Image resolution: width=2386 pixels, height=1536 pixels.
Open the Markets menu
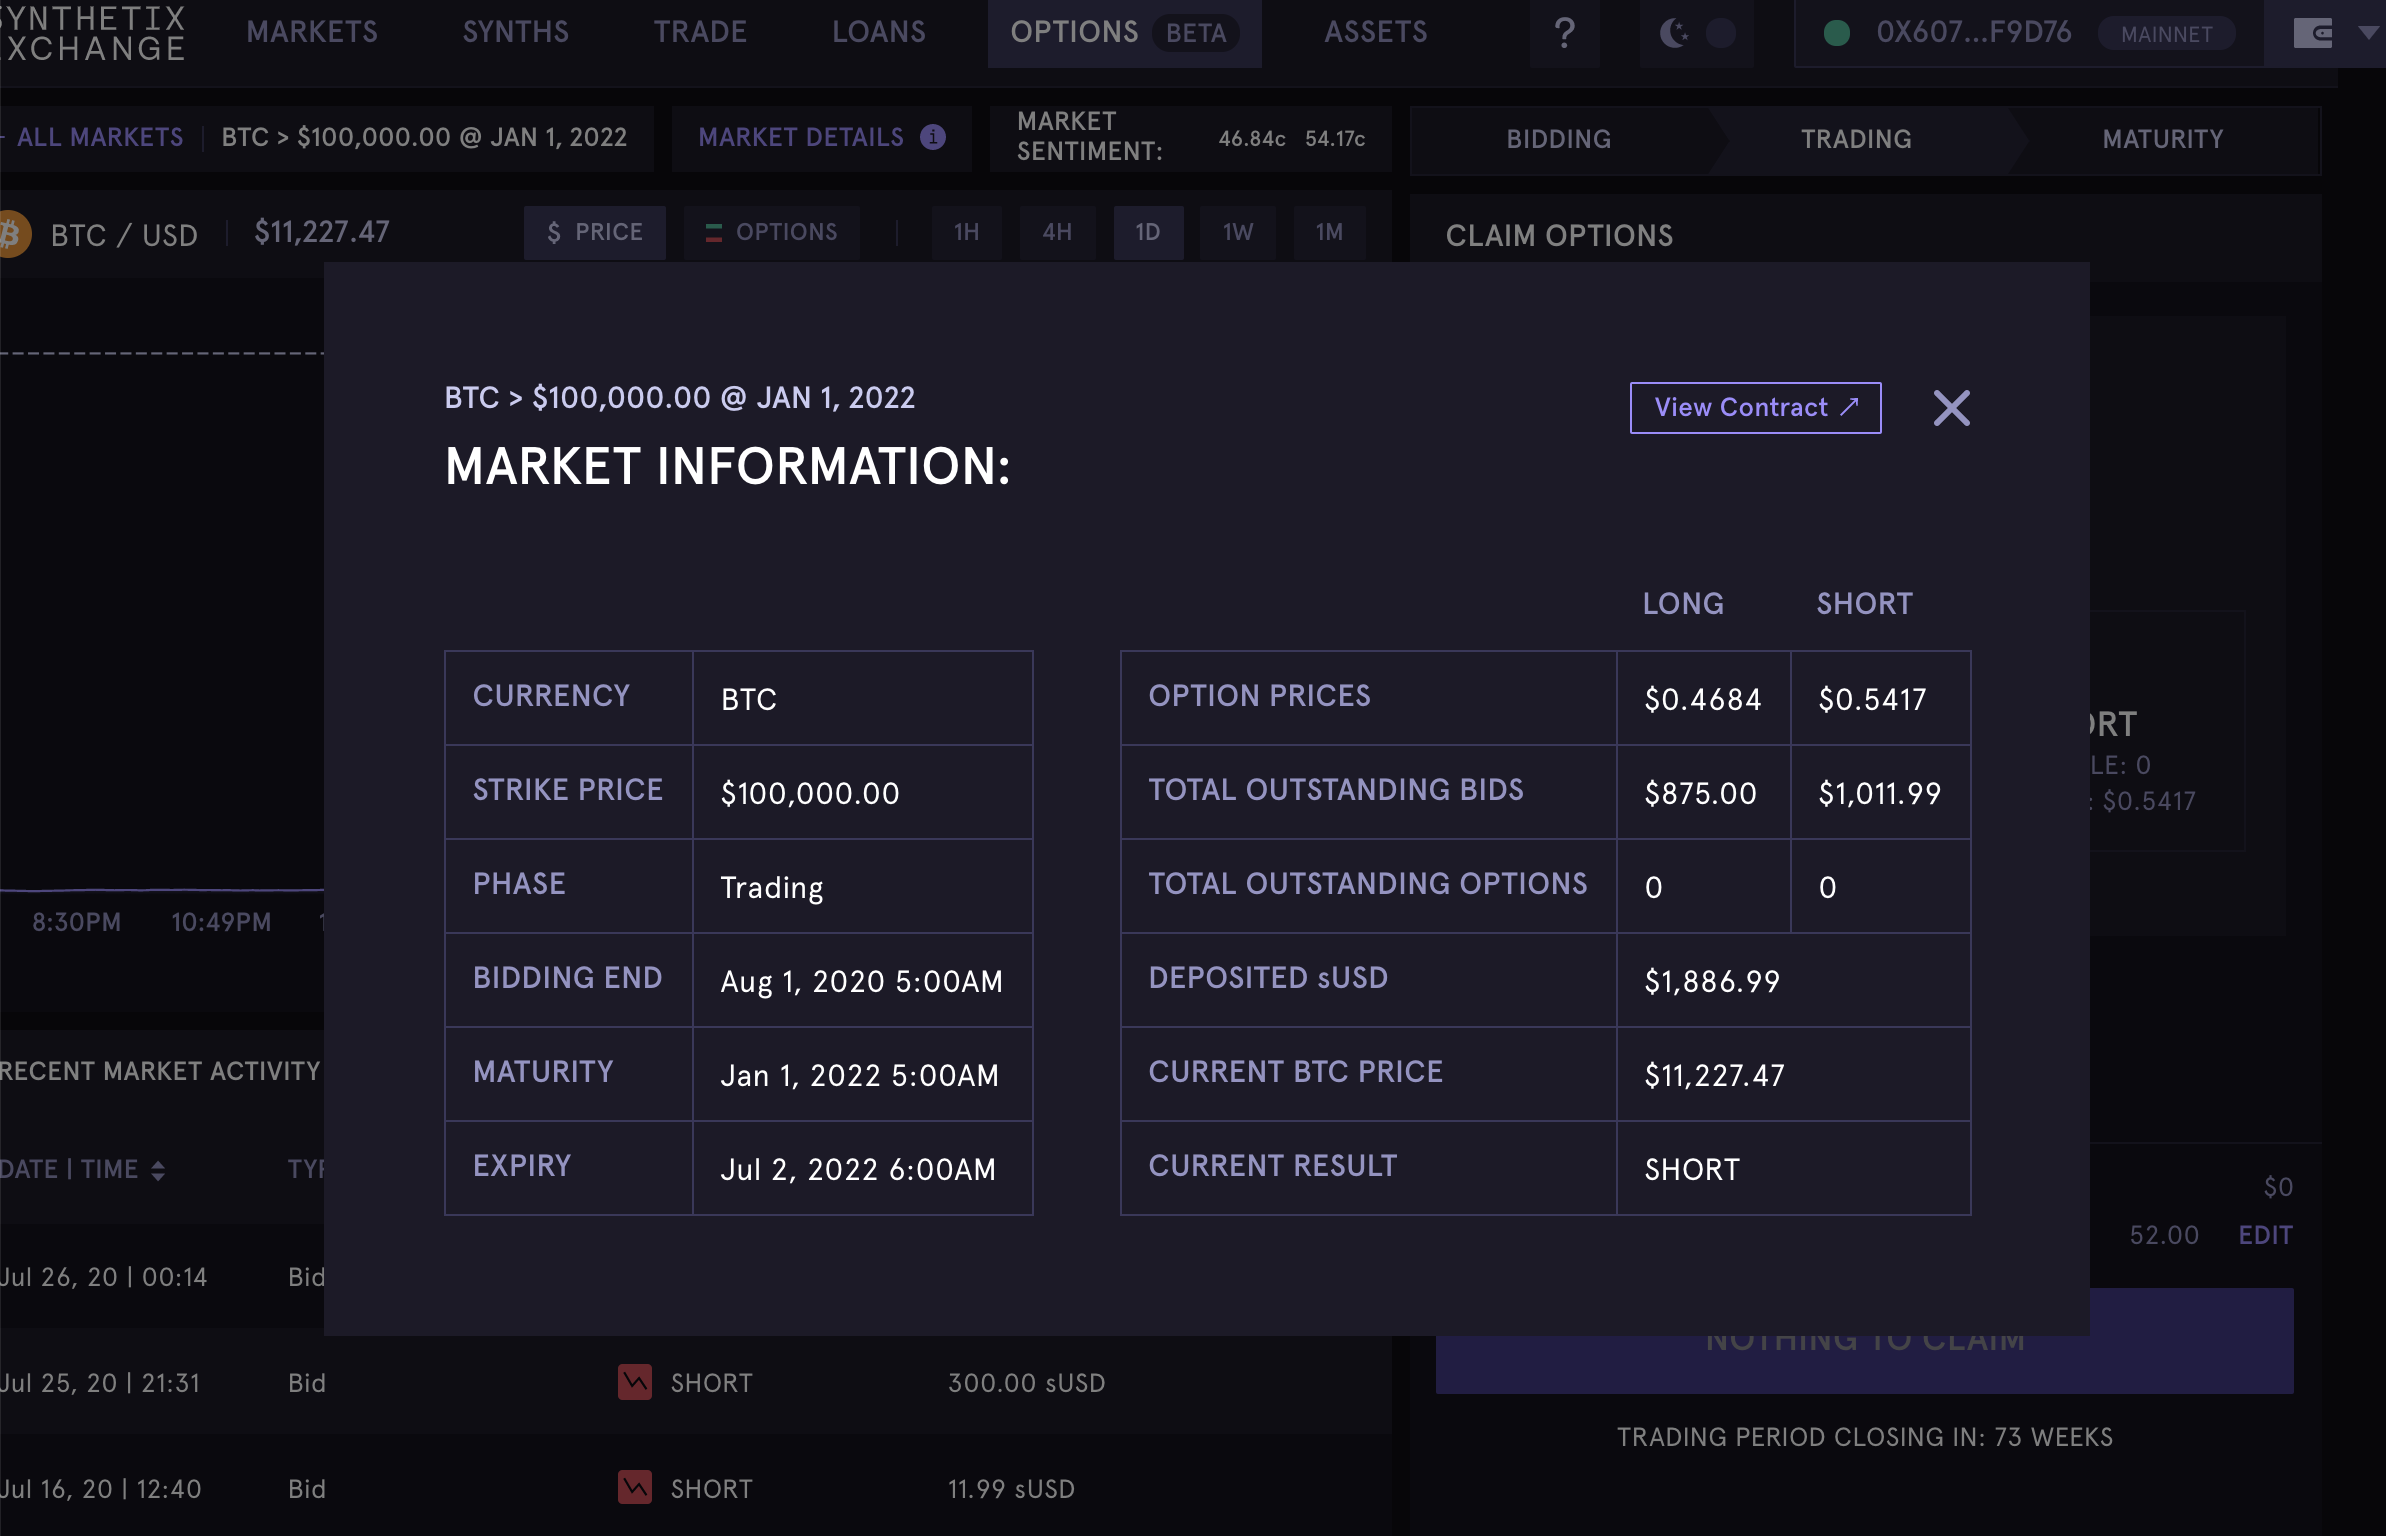tap(312, 33)
